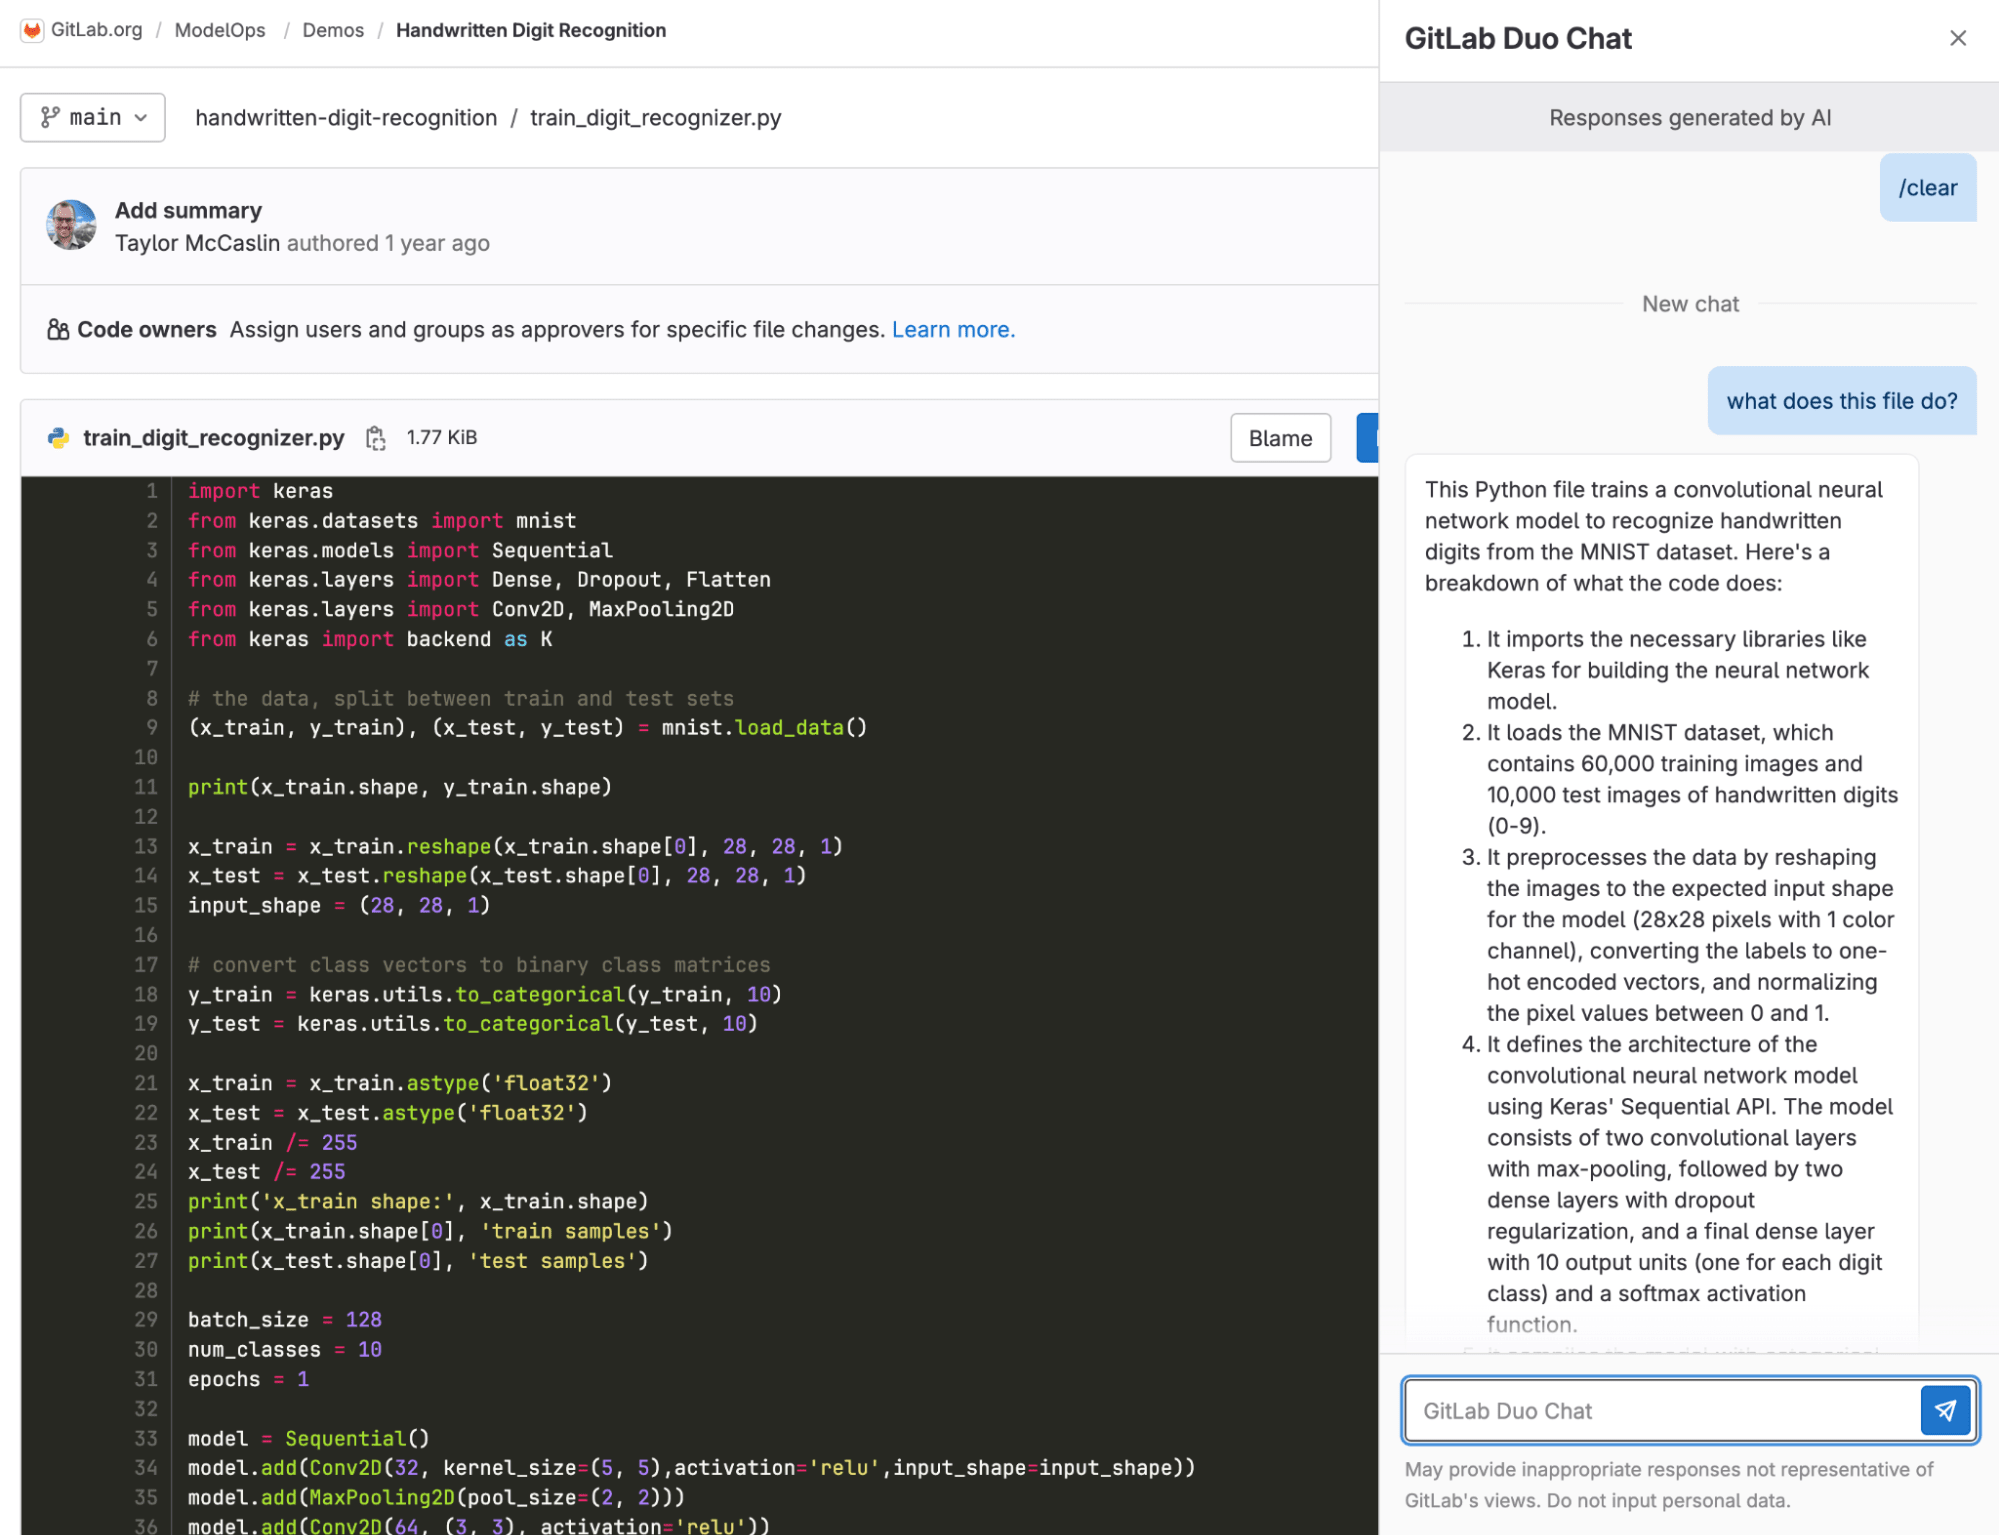This screenshot has width=1999, height=1536.
Task: Click 'Responses generated by AI' banner
Action: (x=1689, y=117)
